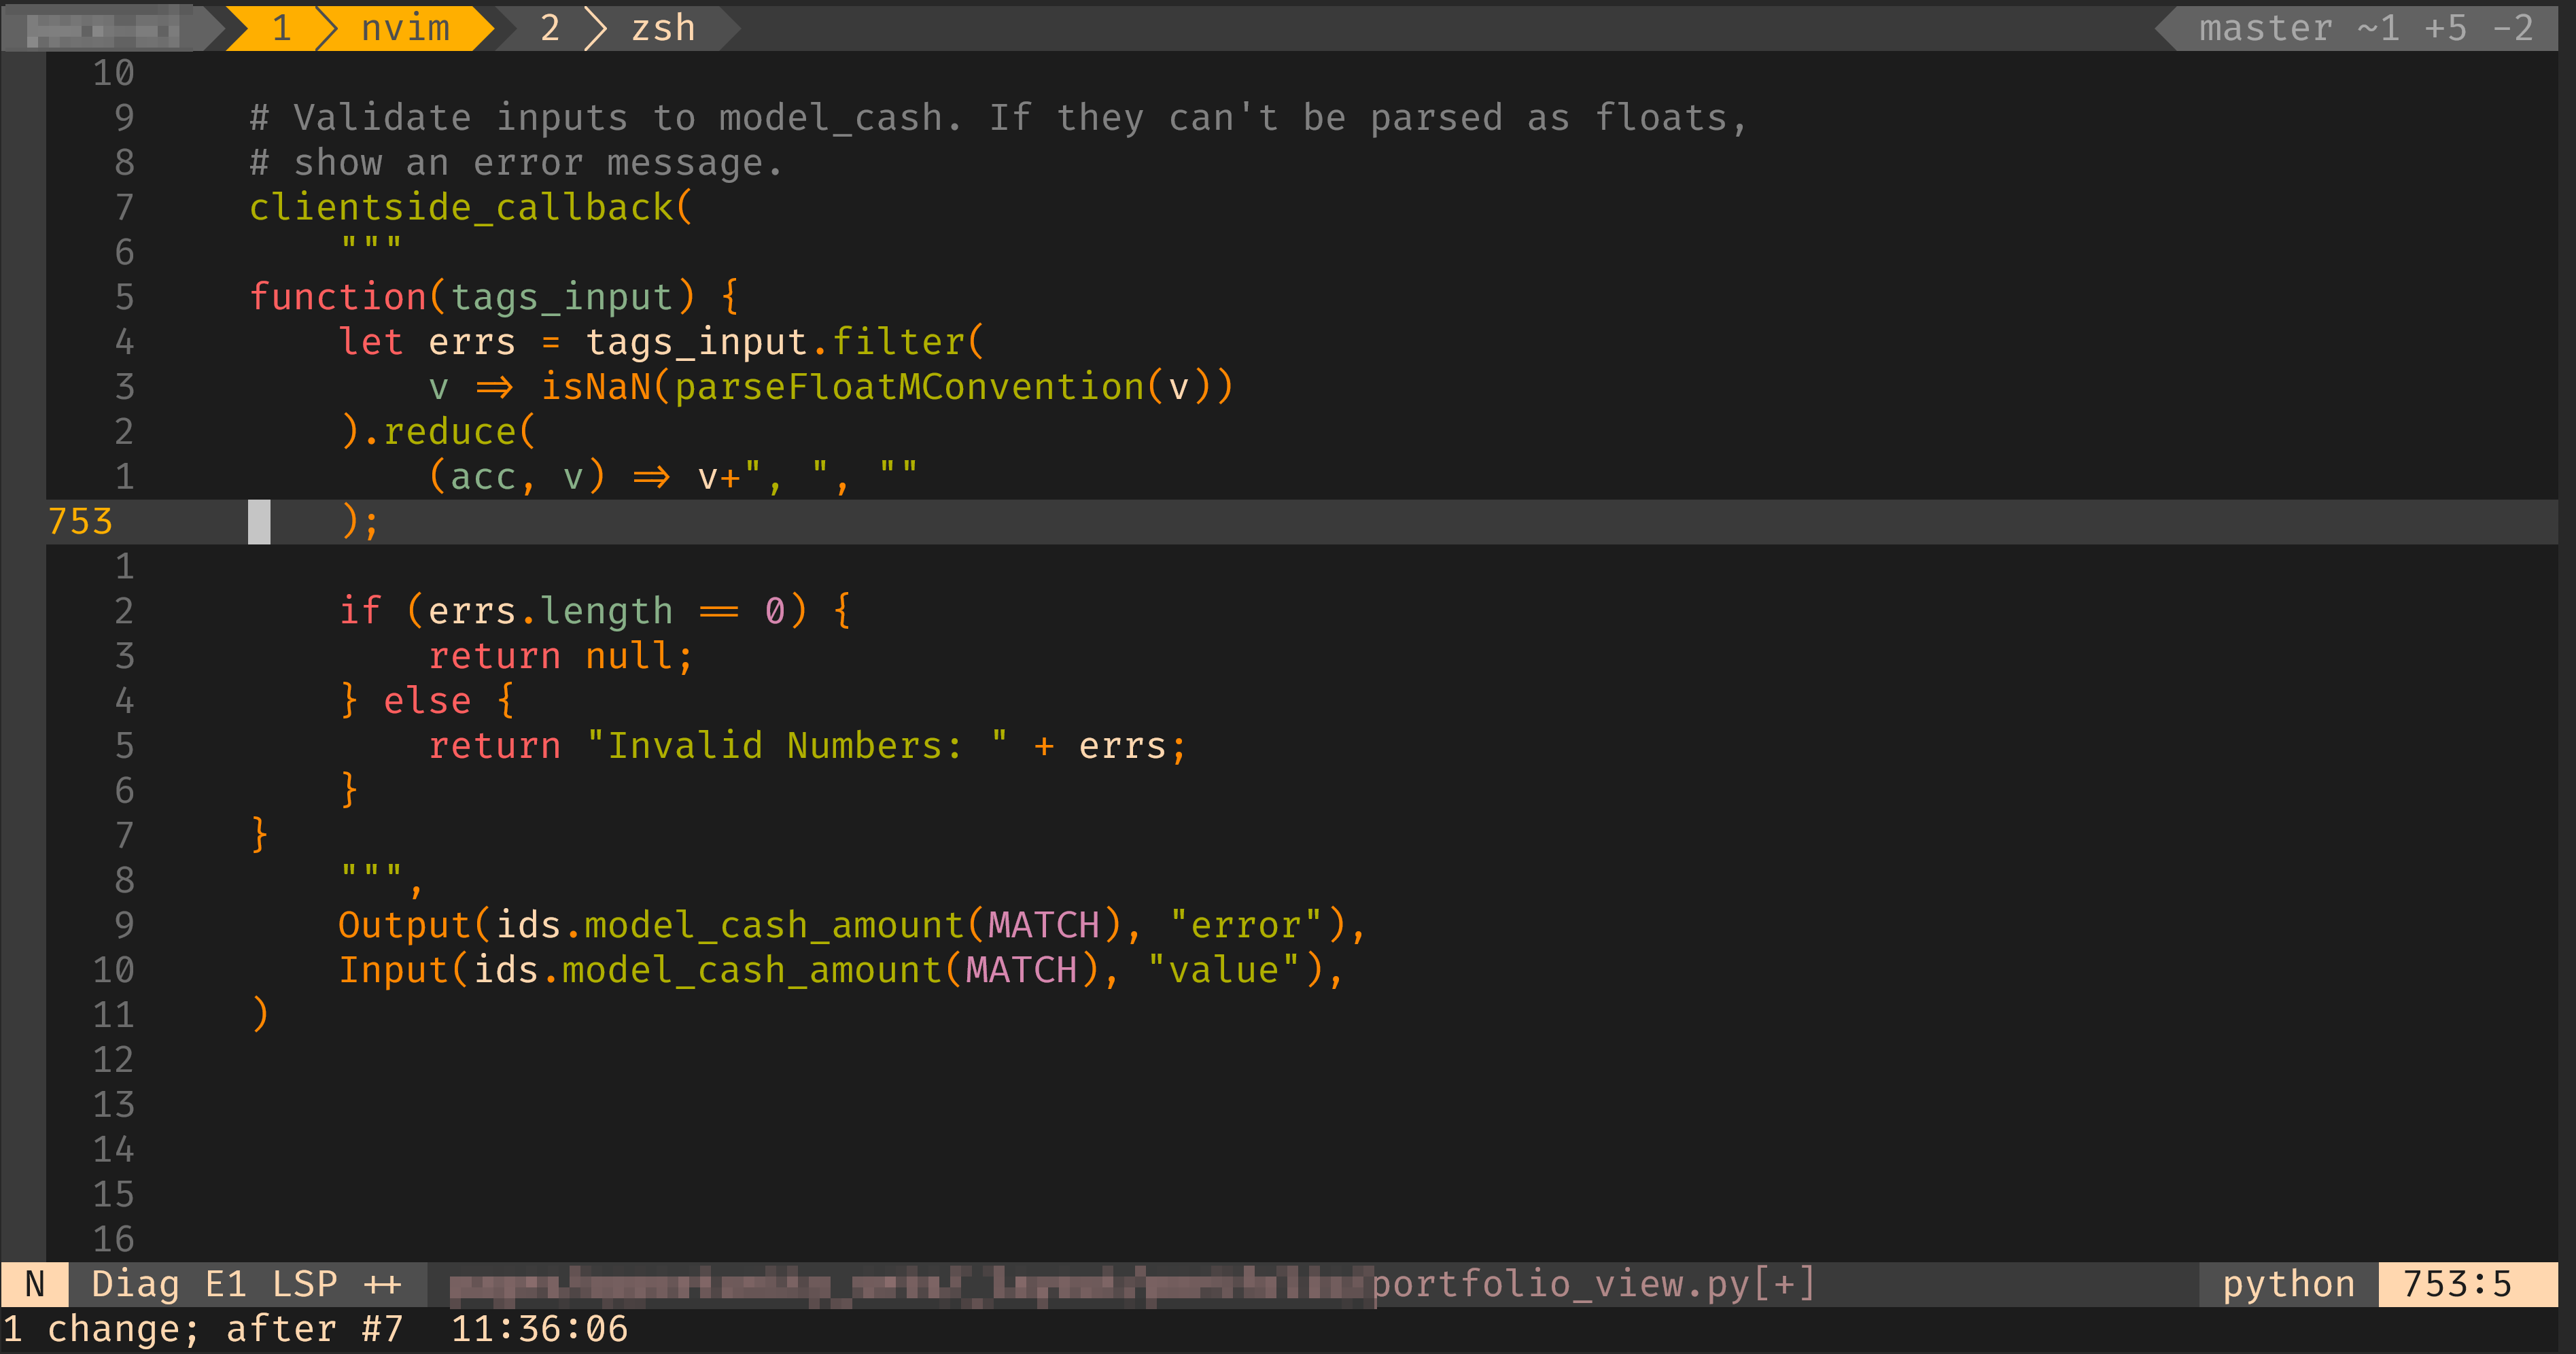This screenshot has height=1354, width=2576.
Task: Click the Diag E1 diagnostics entry
Action: point(168,1284)
